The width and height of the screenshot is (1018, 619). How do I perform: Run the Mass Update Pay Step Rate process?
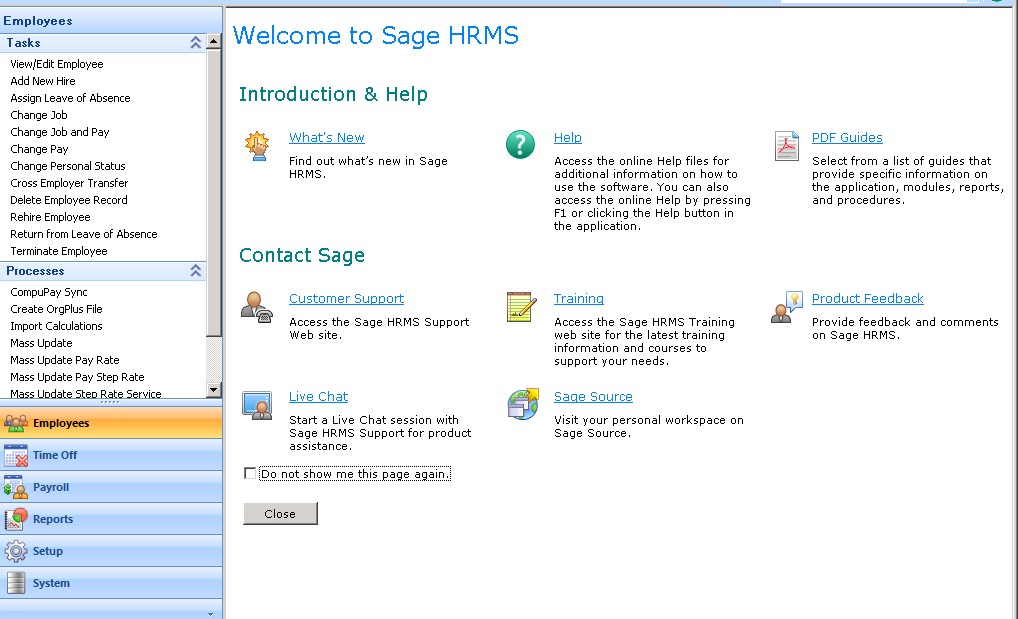click(x=77, y=377)
